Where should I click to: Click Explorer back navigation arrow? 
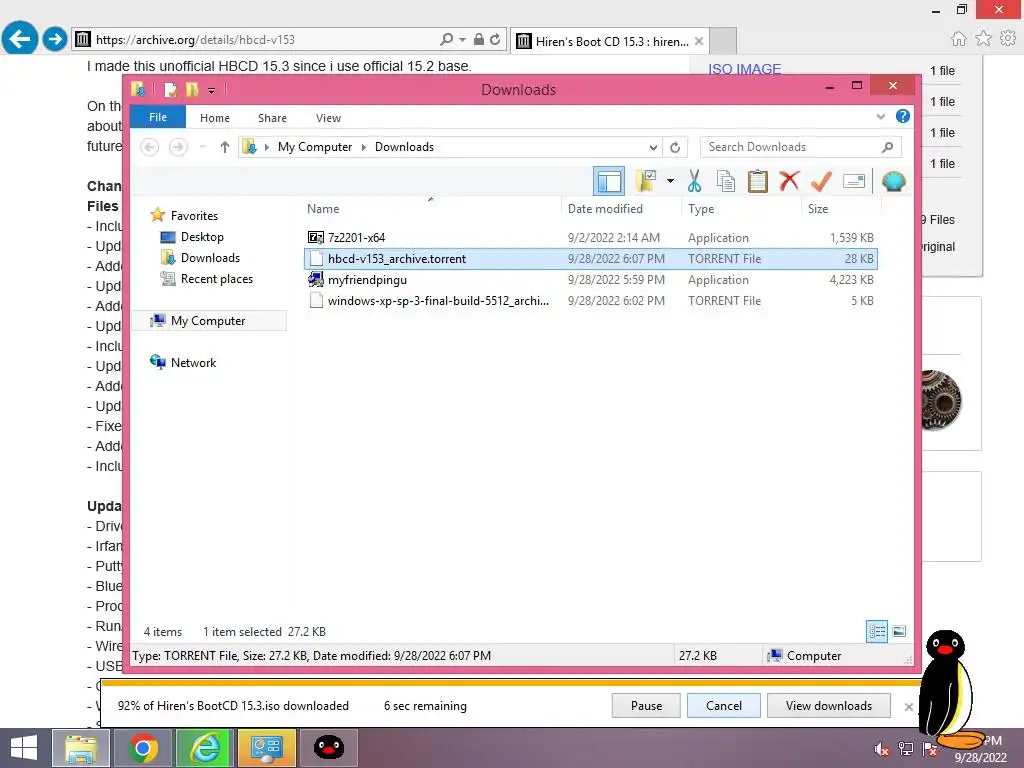click(x=150, y=147)
